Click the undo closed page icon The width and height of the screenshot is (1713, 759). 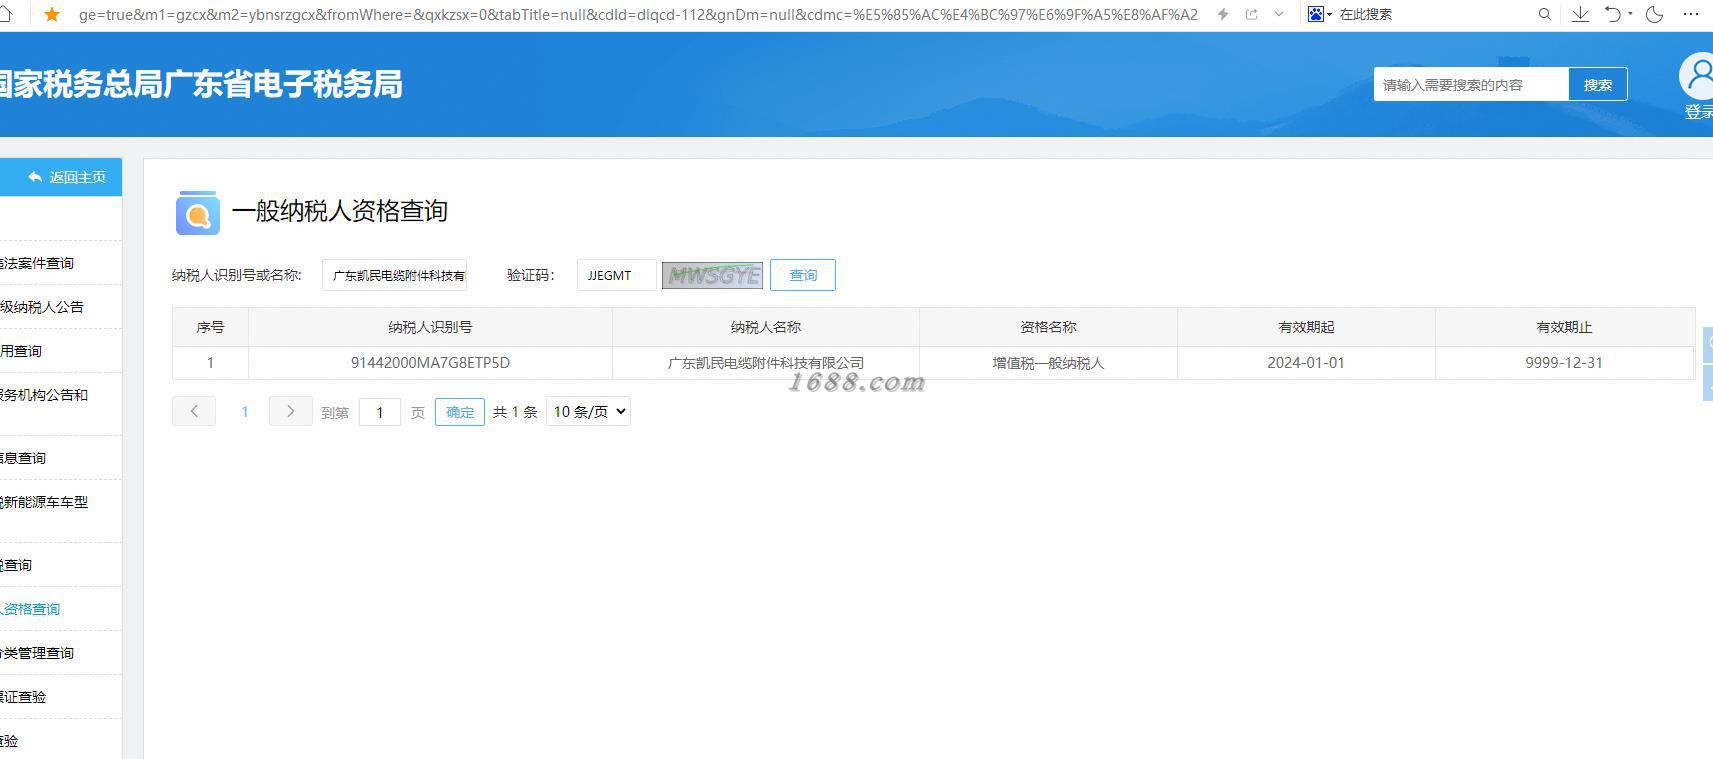coord(1613,14)
